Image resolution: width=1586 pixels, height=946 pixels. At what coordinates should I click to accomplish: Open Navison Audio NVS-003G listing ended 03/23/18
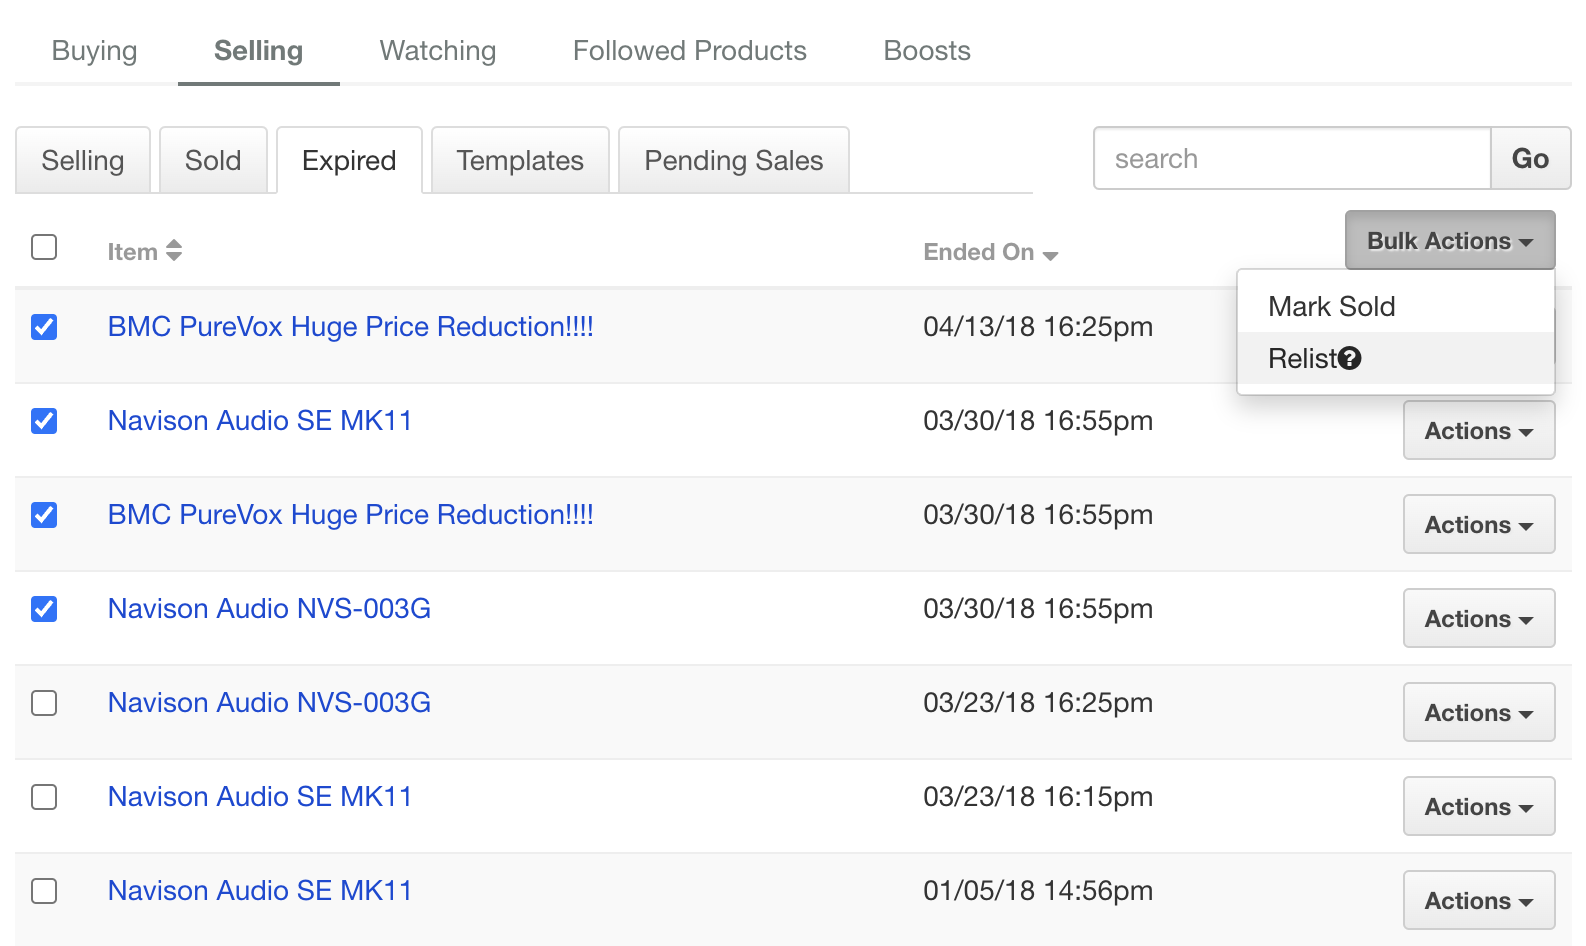269,703
